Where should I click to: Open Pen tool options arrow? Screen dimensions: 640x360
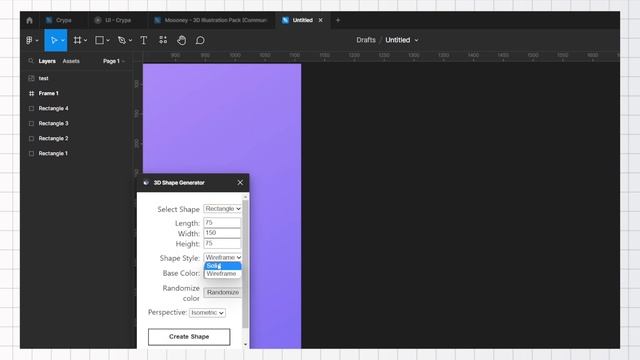pos(130,40)
